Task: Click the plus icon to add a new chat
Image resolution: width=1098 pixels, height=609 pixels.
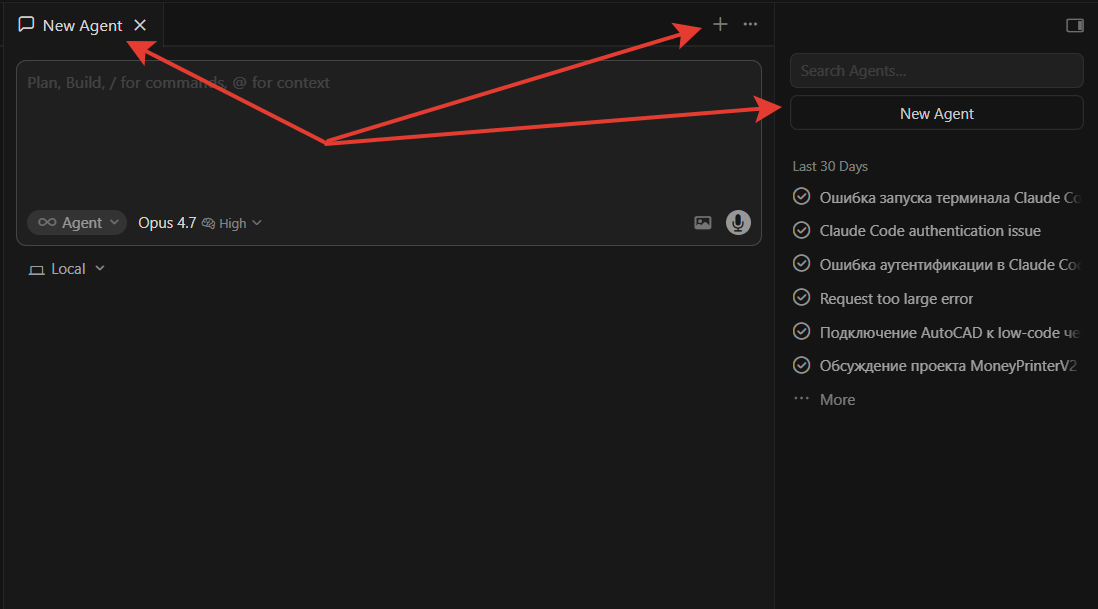Action: 720,24
